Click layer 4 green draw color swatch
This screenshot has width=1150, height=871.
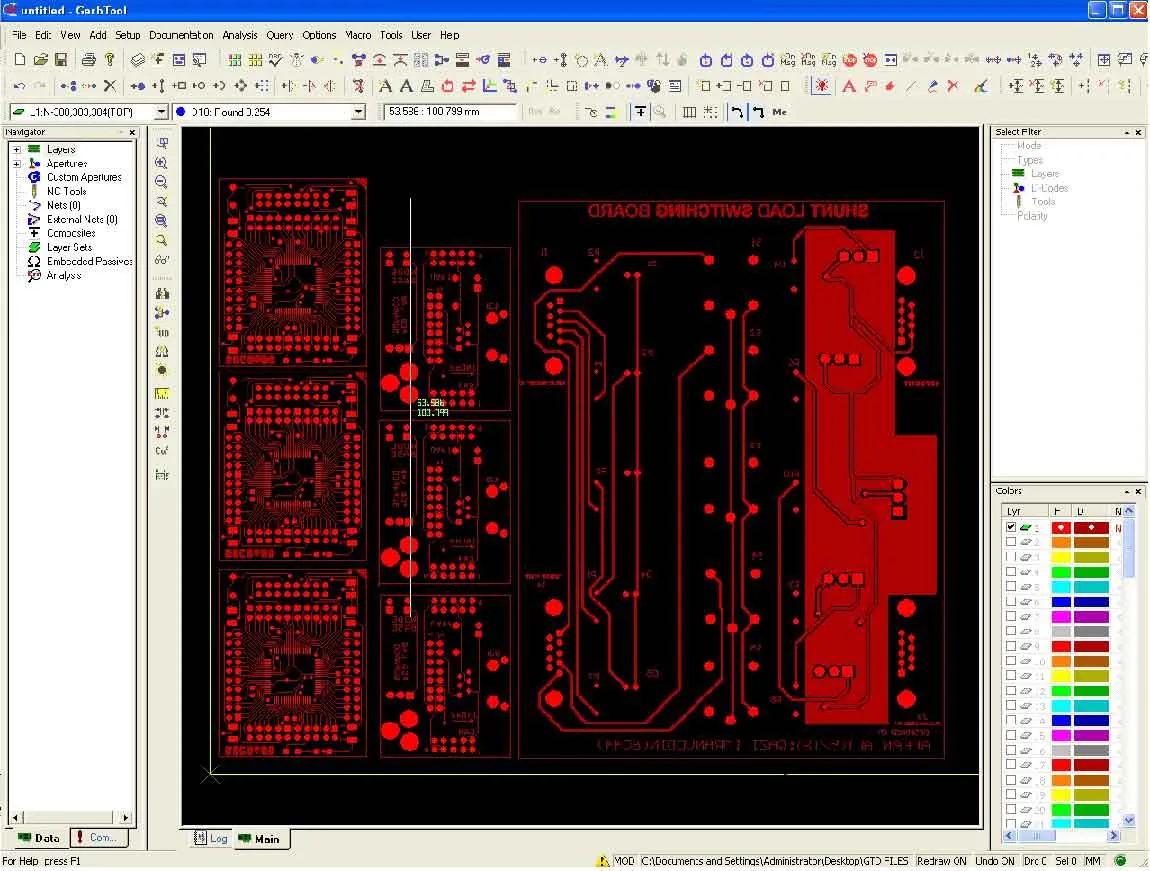(1091, 572)
